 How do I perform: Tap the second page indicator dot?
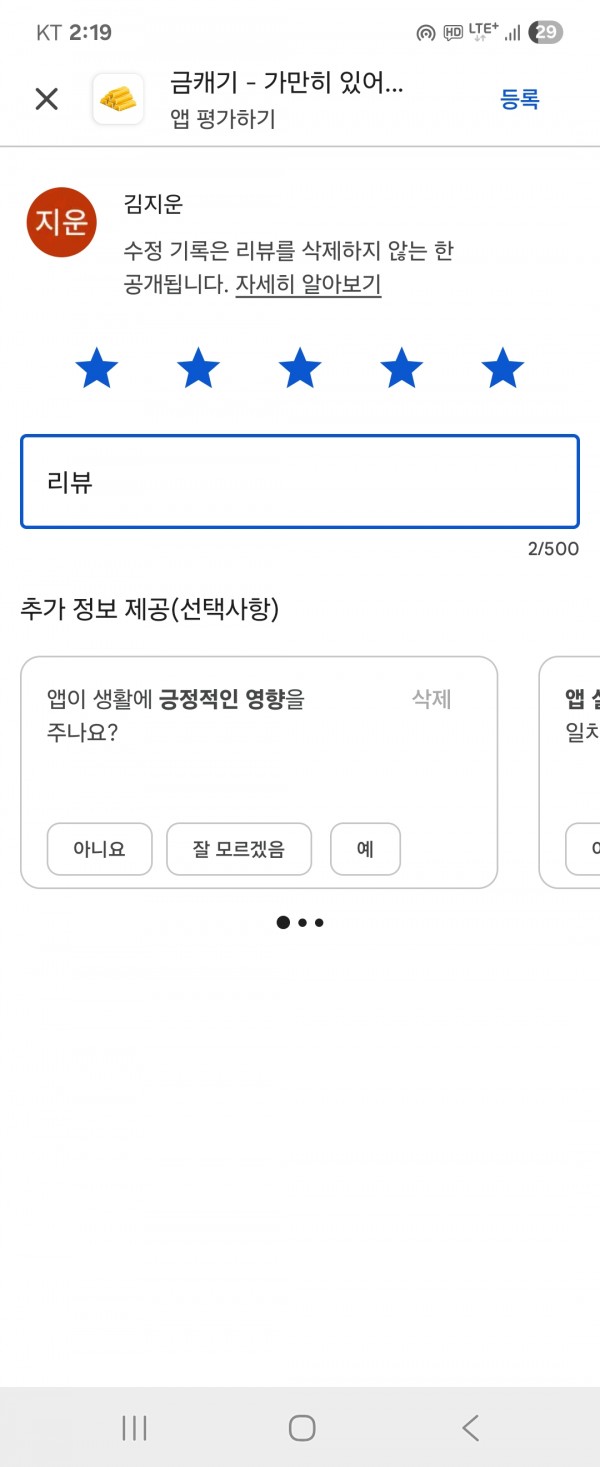coord(302,923)
